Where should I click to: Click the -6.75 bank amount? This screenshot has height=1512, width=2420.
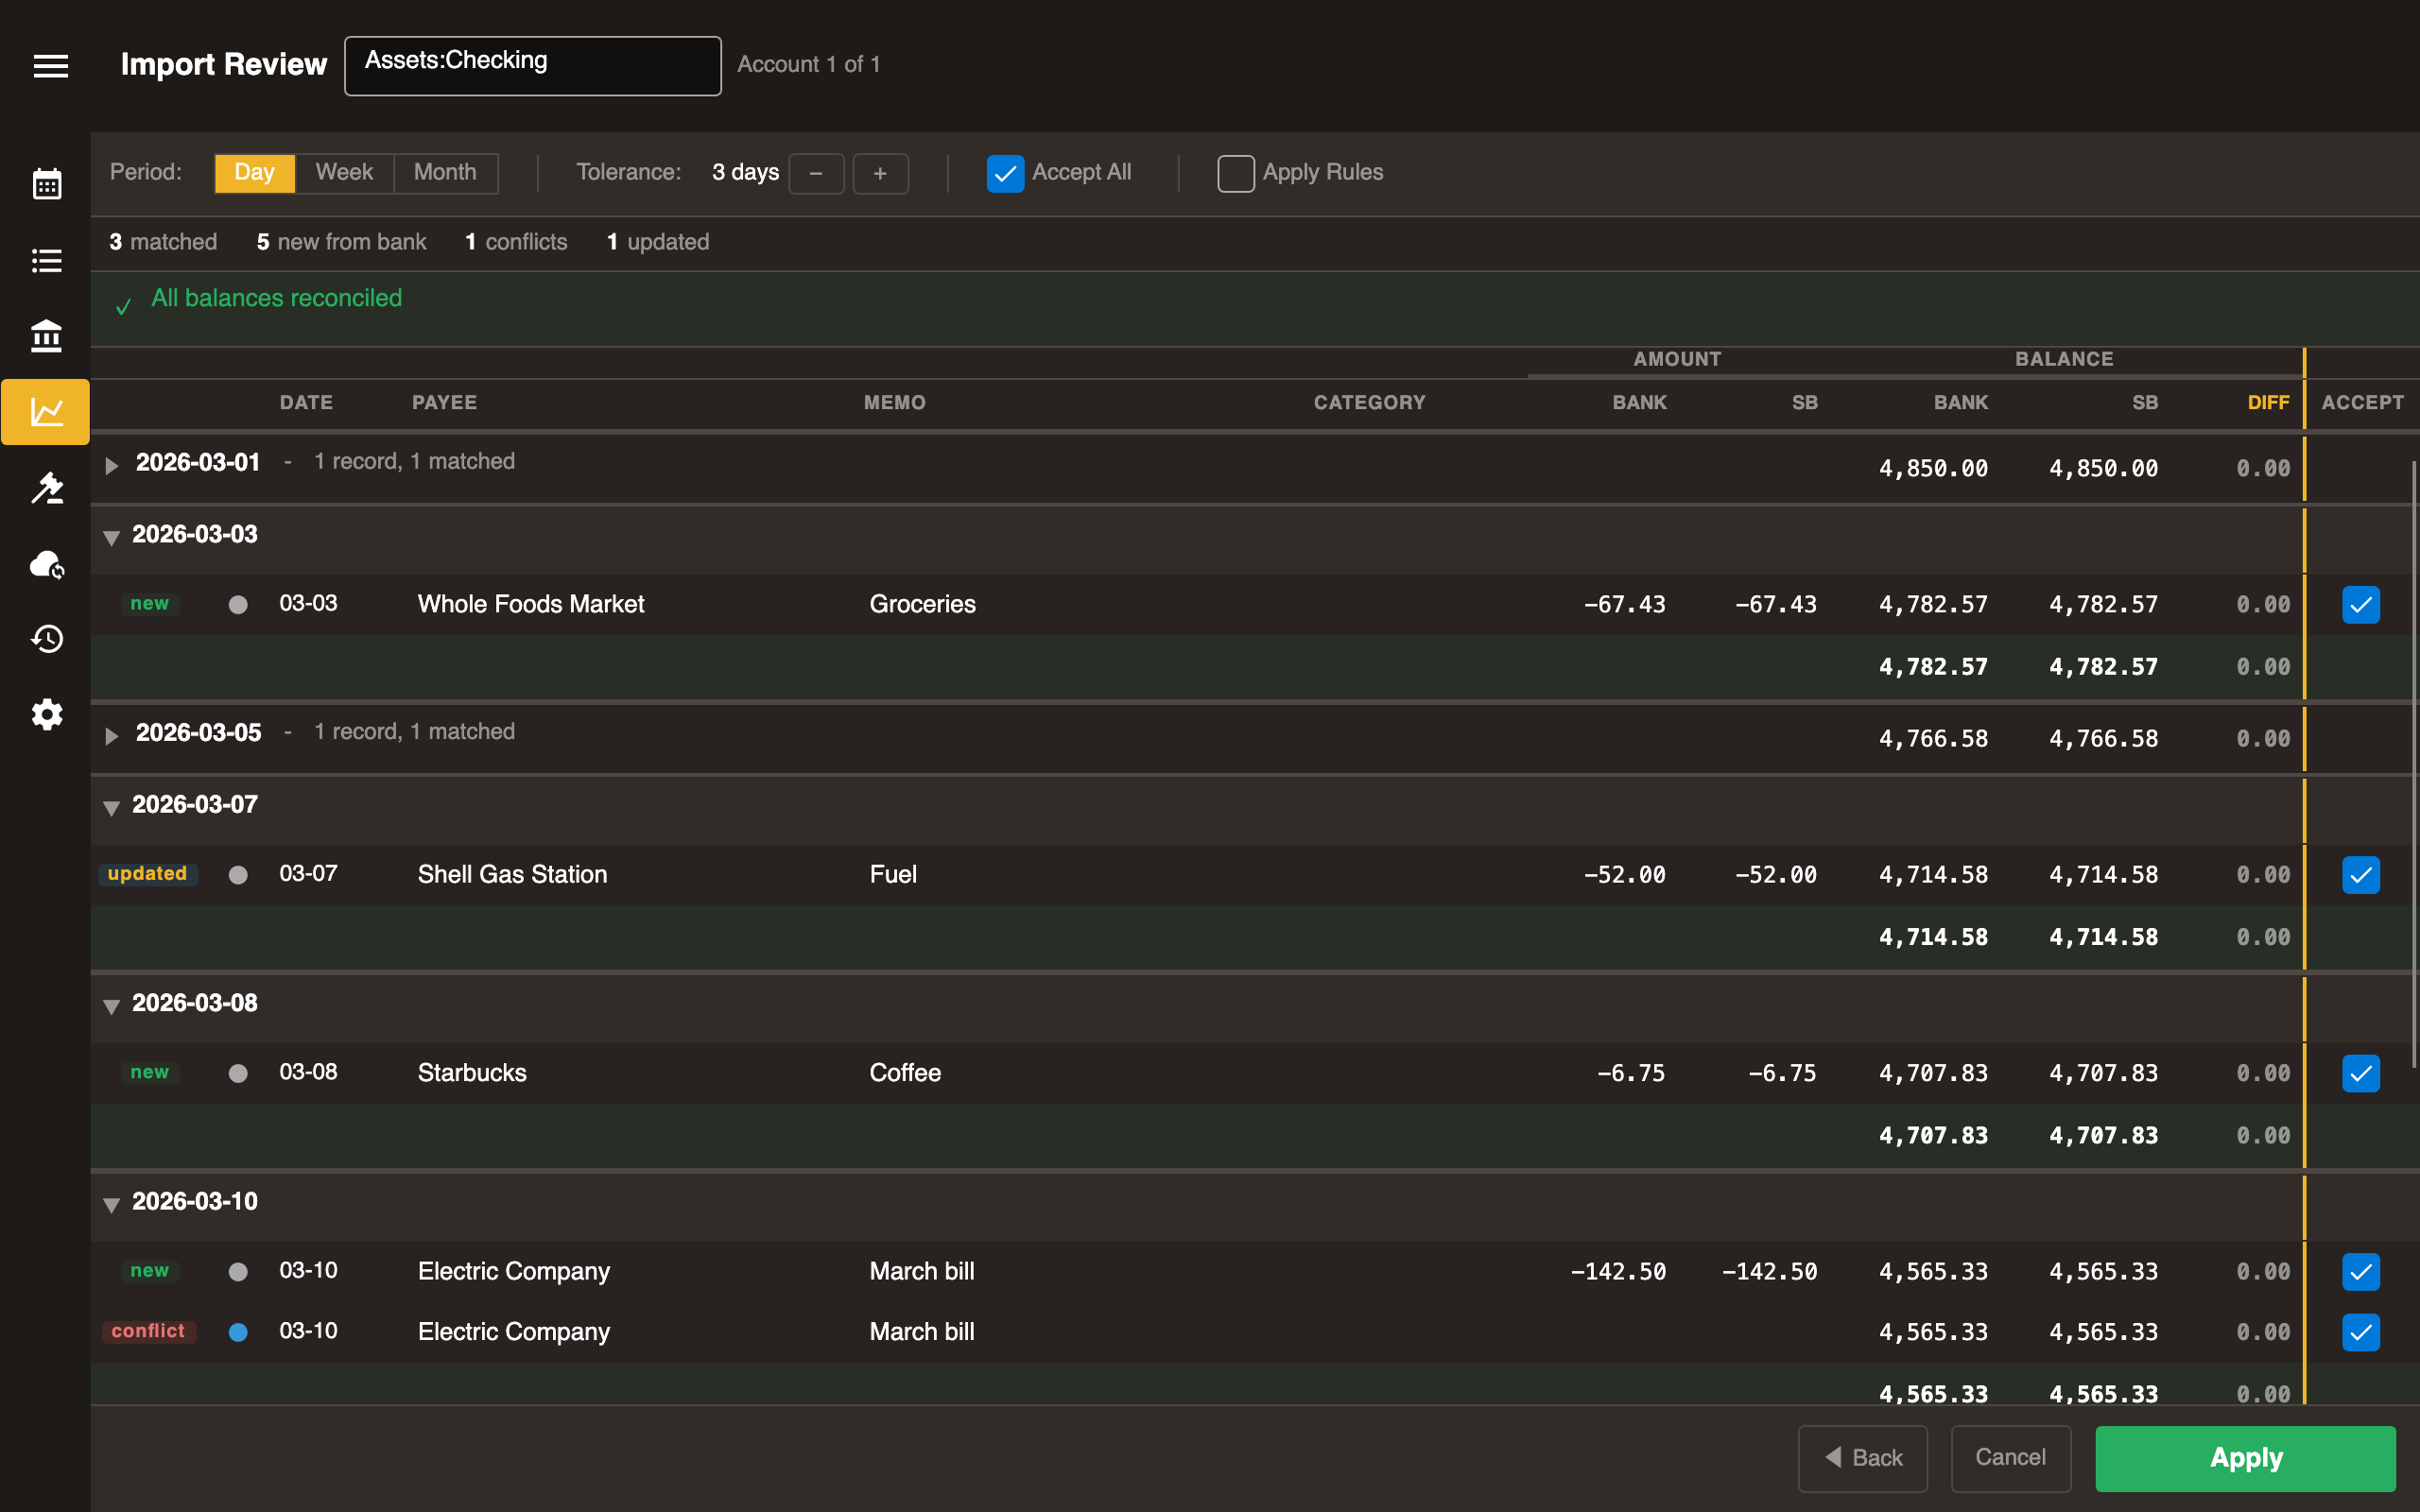[1631, 1073]
